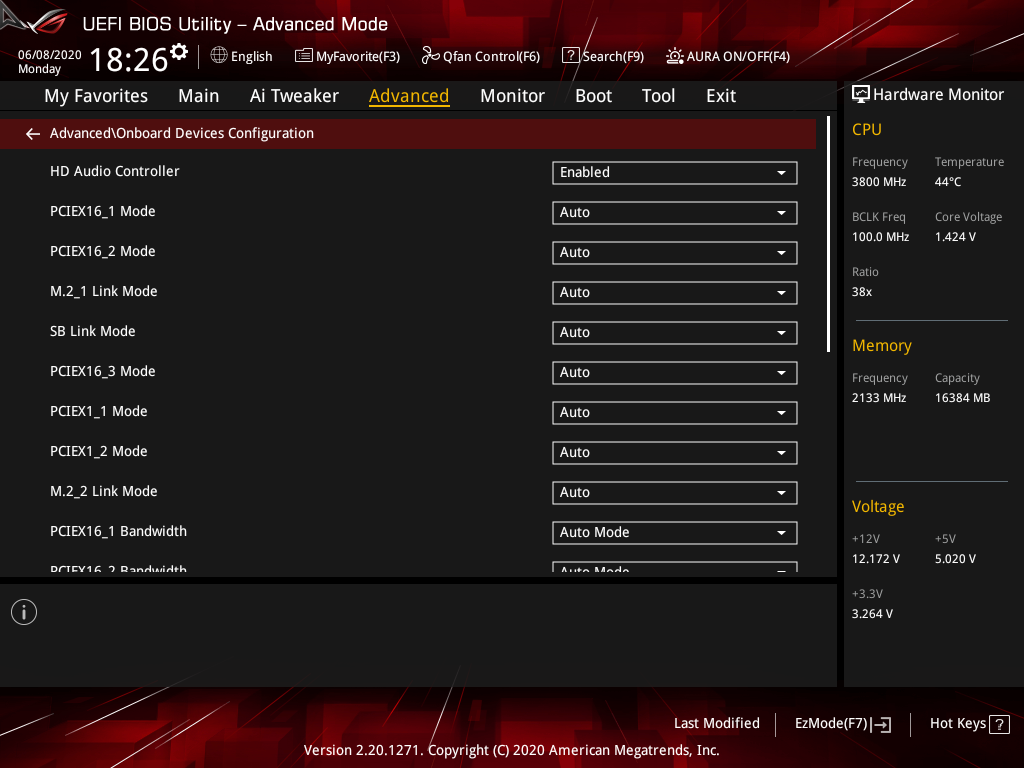
Task: Open the PCIEX16_2 Mode dropdown
Action: coord(675,253)
